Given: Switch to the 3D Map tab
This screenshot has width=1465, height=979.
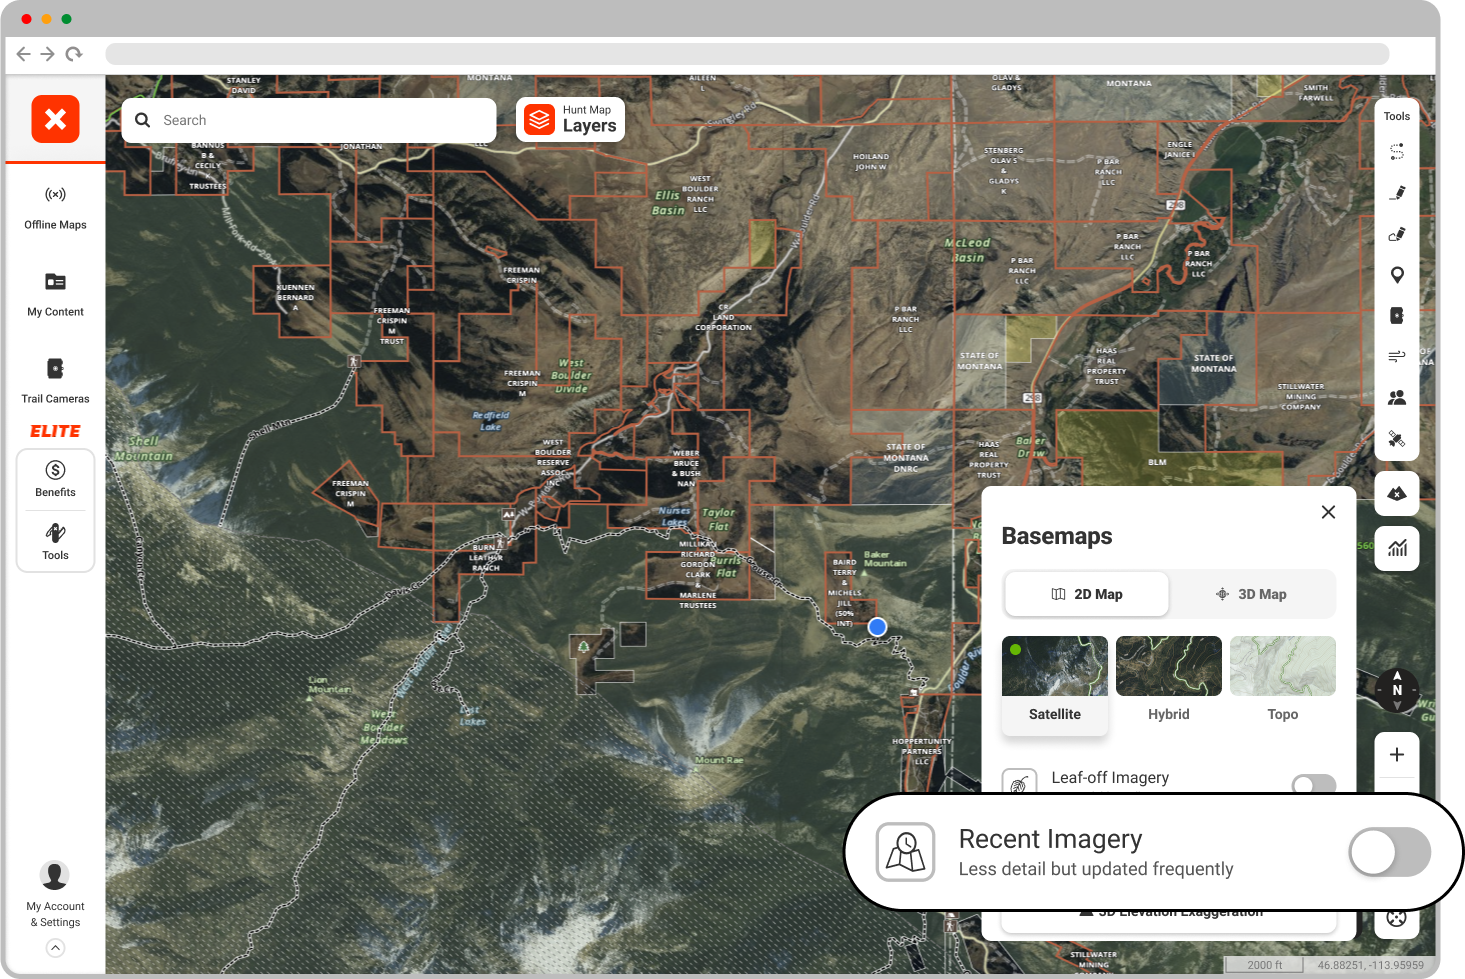Looking at the screenshot, I should point(1251,594).
